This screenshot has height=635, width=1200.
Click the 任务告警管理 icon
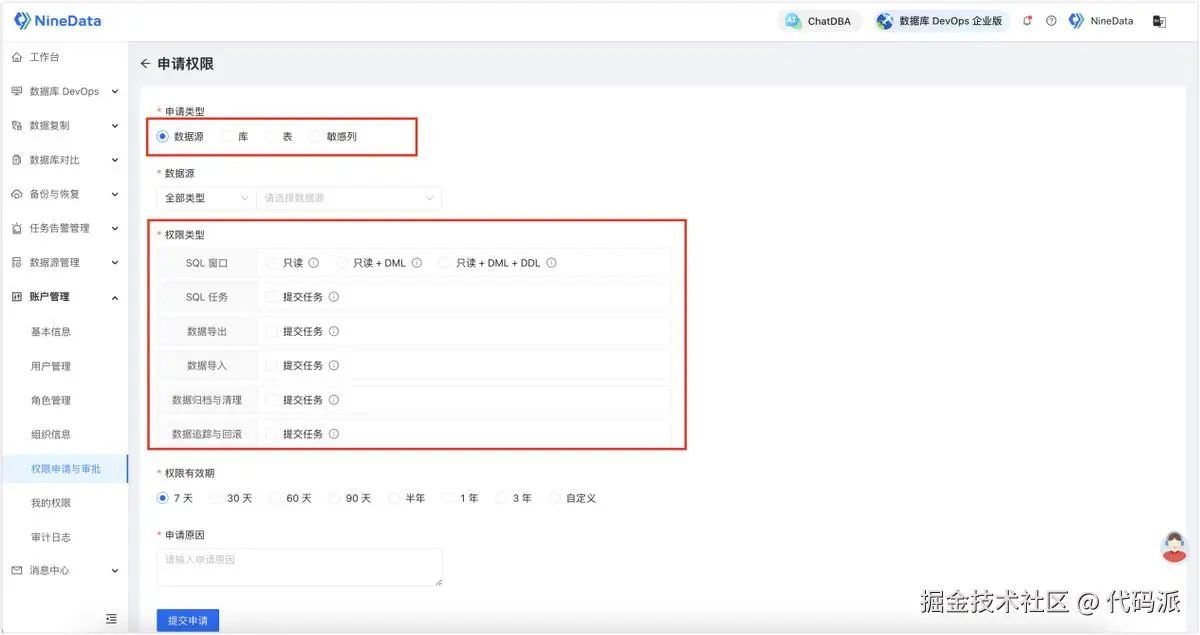click(16, 228)
